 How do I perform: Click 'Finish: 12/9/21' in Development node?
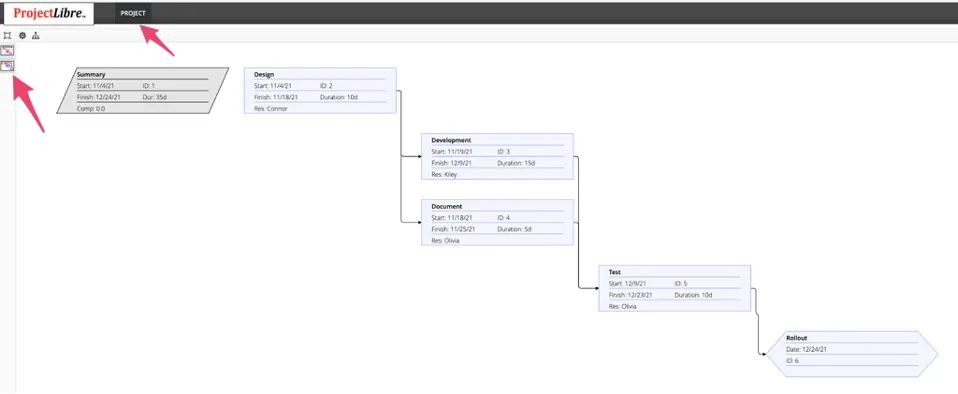[452, 163]
